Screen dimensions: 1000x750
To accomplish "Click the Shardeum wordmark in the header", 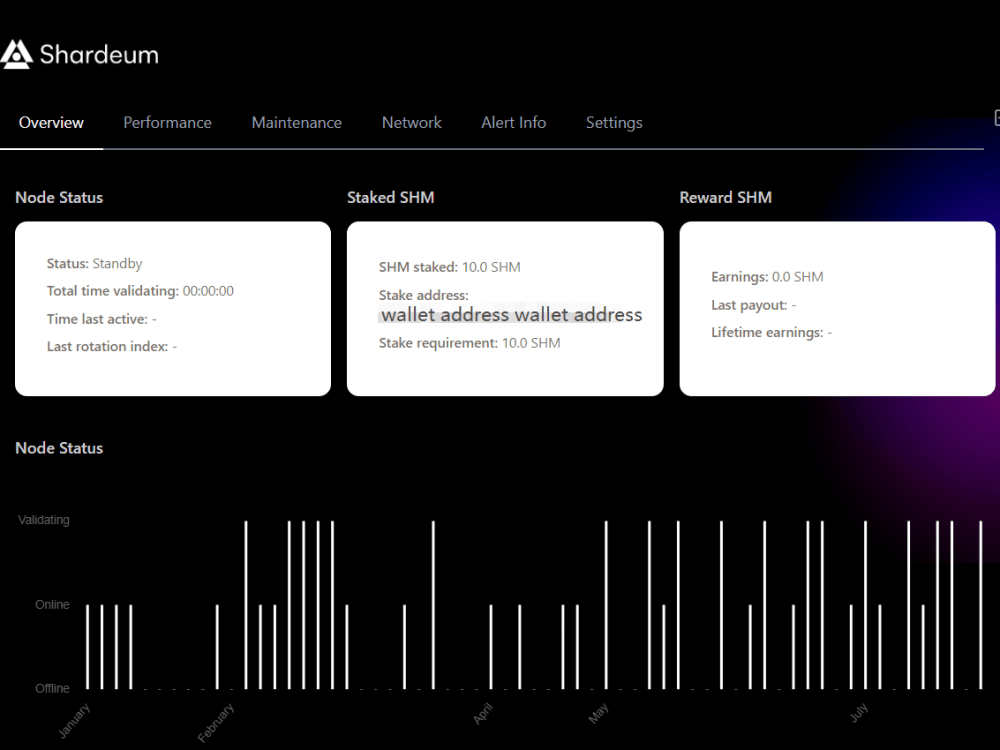I will [98, 54].
